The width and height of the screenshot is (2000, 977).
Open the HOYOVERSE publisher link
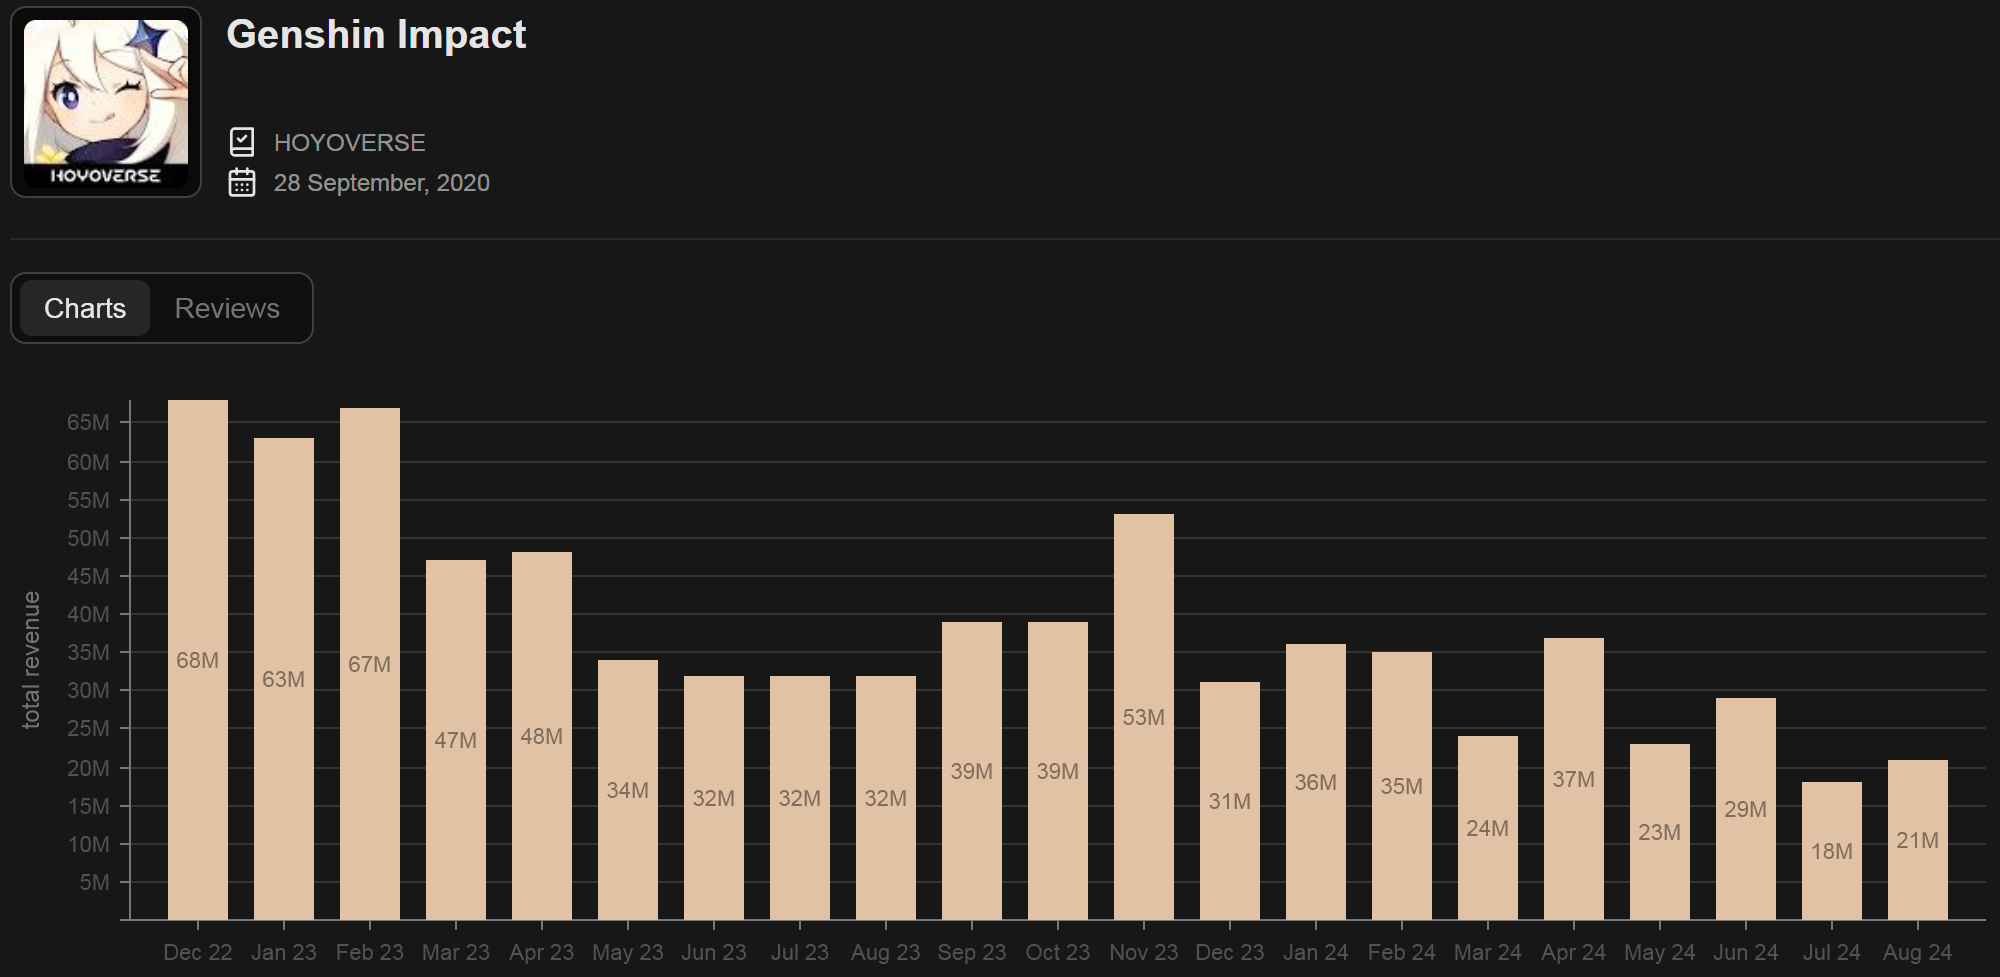pyautogui.click(x=350, y=143)
